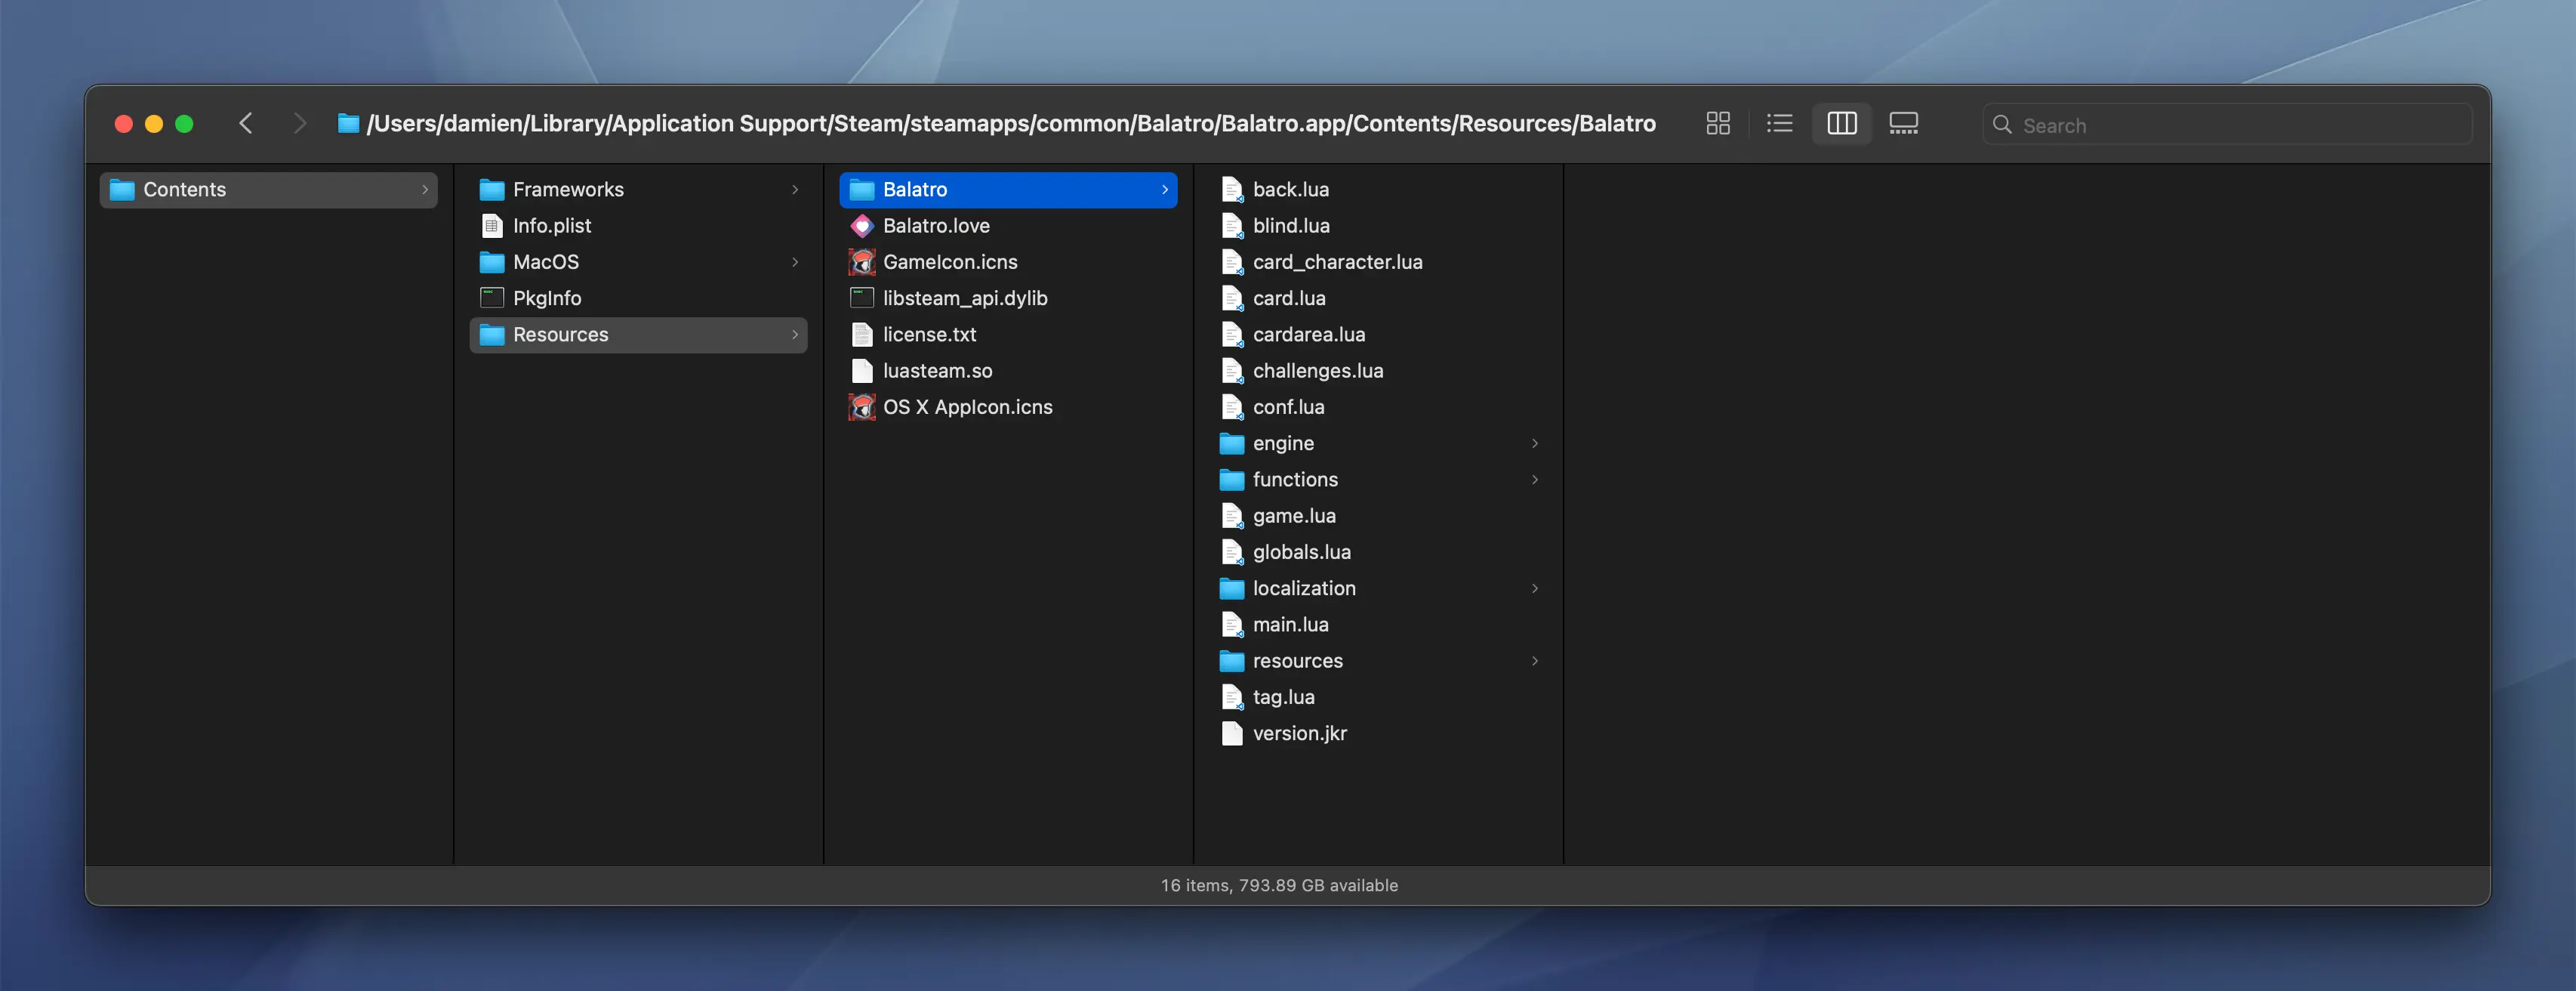
Task: Select card_character.lua file name
Action: tap(1337, 262)
